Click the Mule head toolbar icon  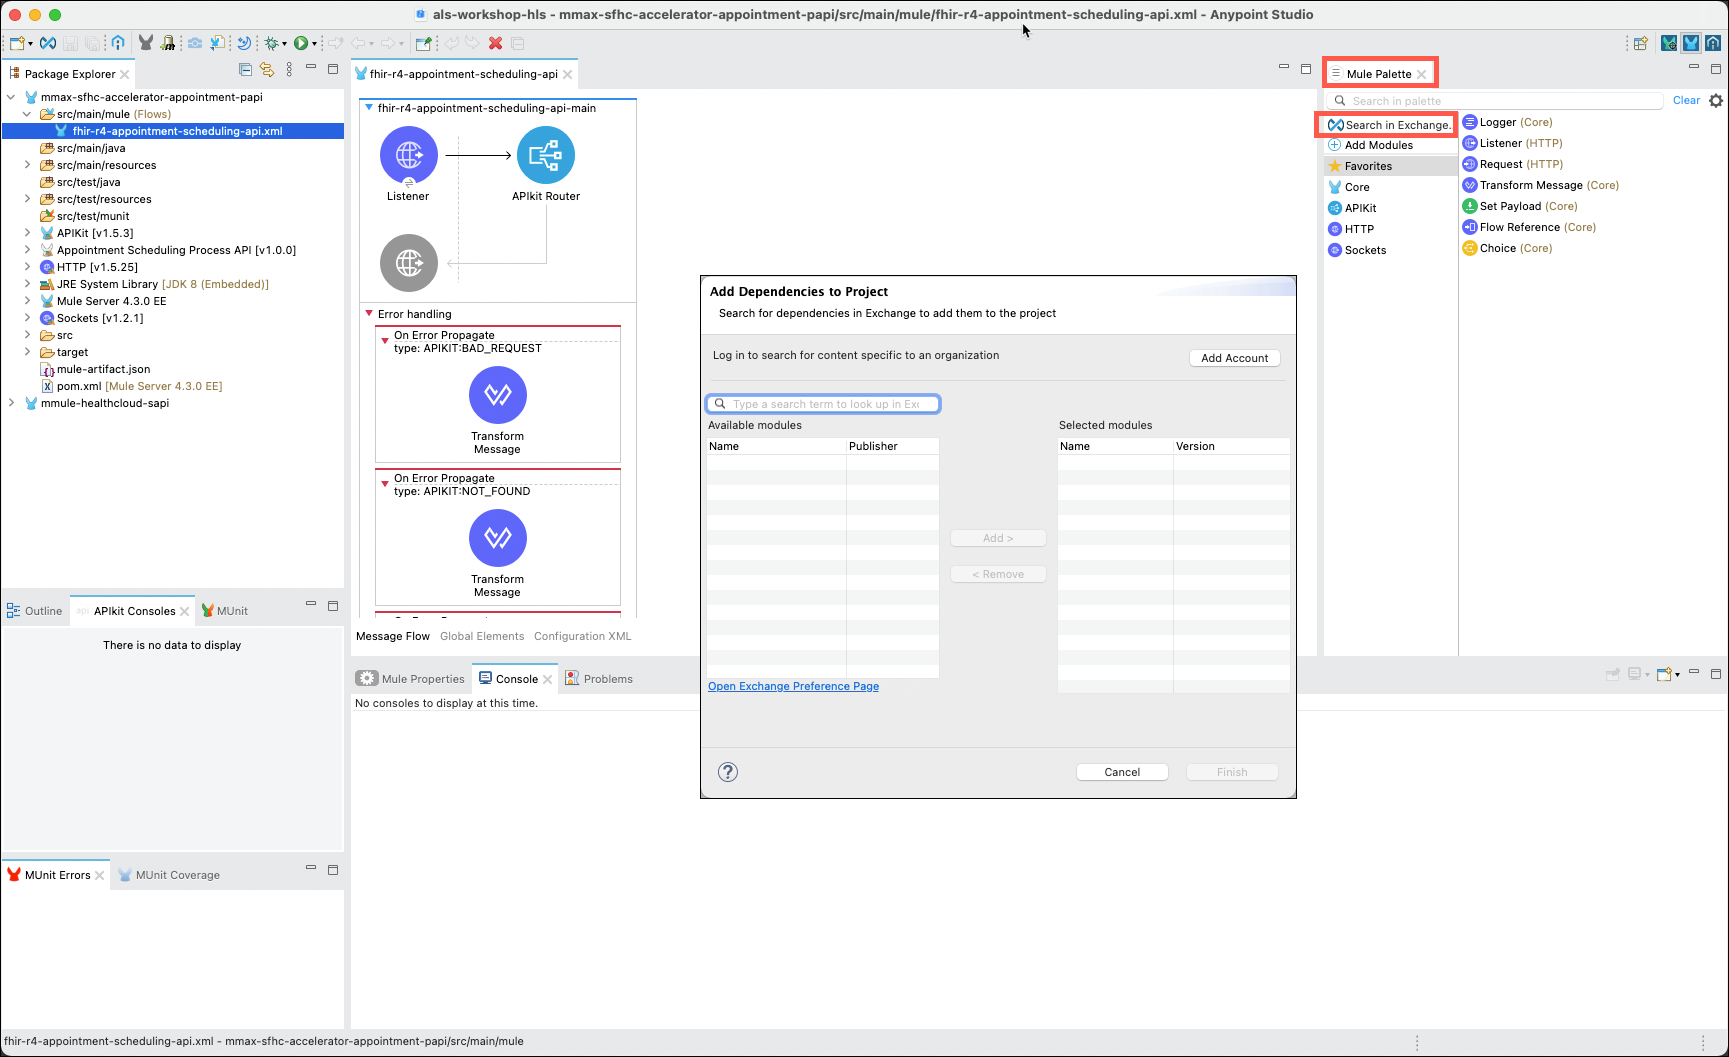click(x=146, y=43)
